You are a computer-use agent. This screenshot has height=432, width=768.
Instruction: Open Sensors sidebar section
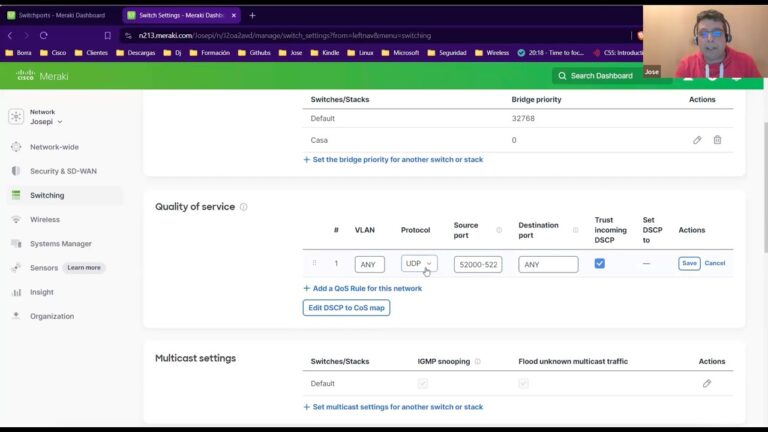click(44, 268)
